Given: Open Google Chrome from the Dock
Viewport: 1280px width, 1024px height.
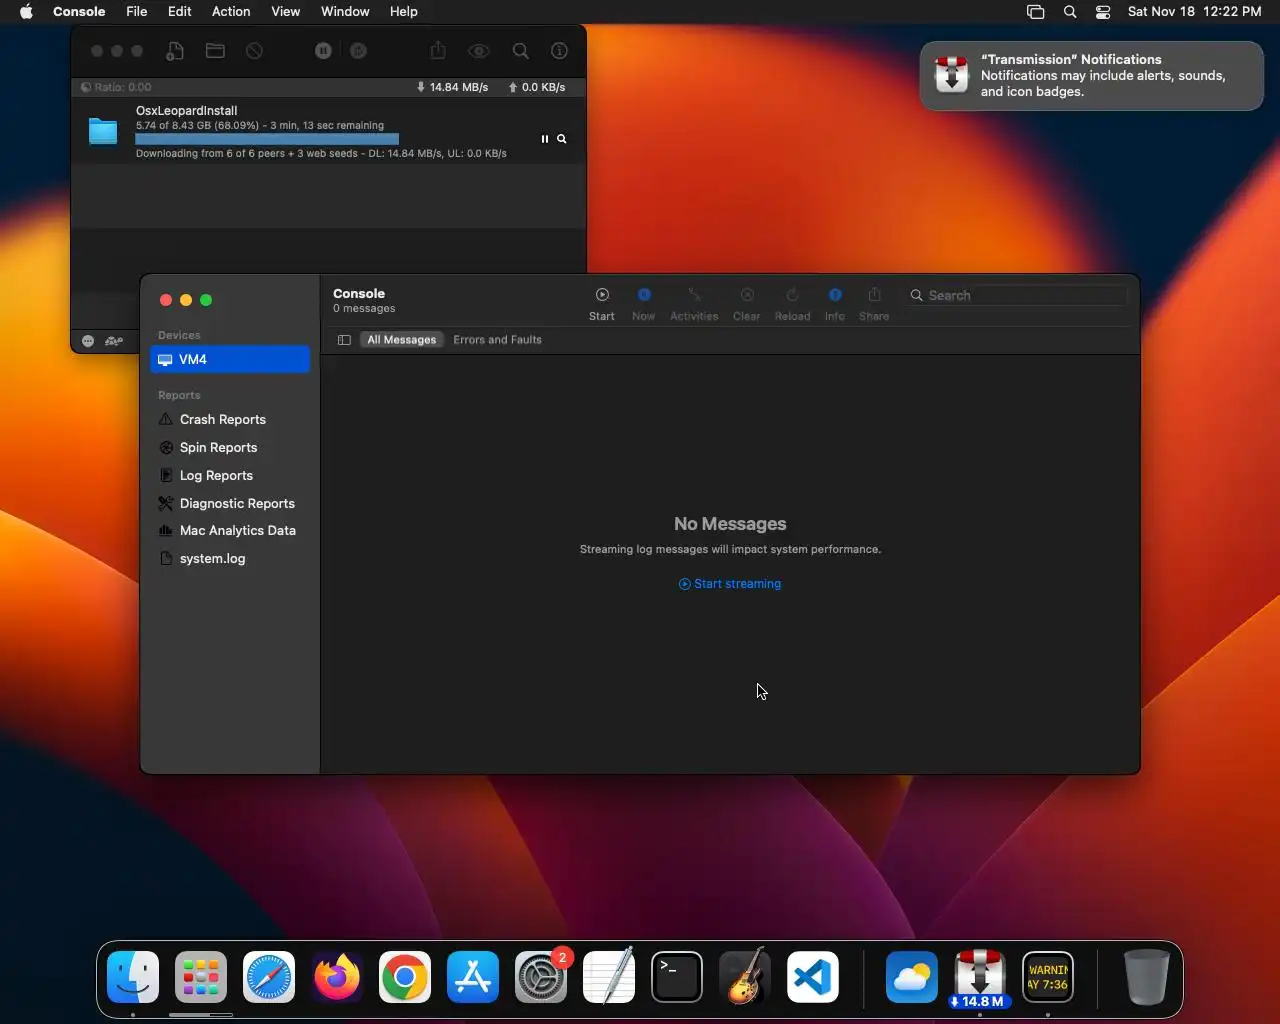Looking at the screenshot, I should [x=405, y=977].
